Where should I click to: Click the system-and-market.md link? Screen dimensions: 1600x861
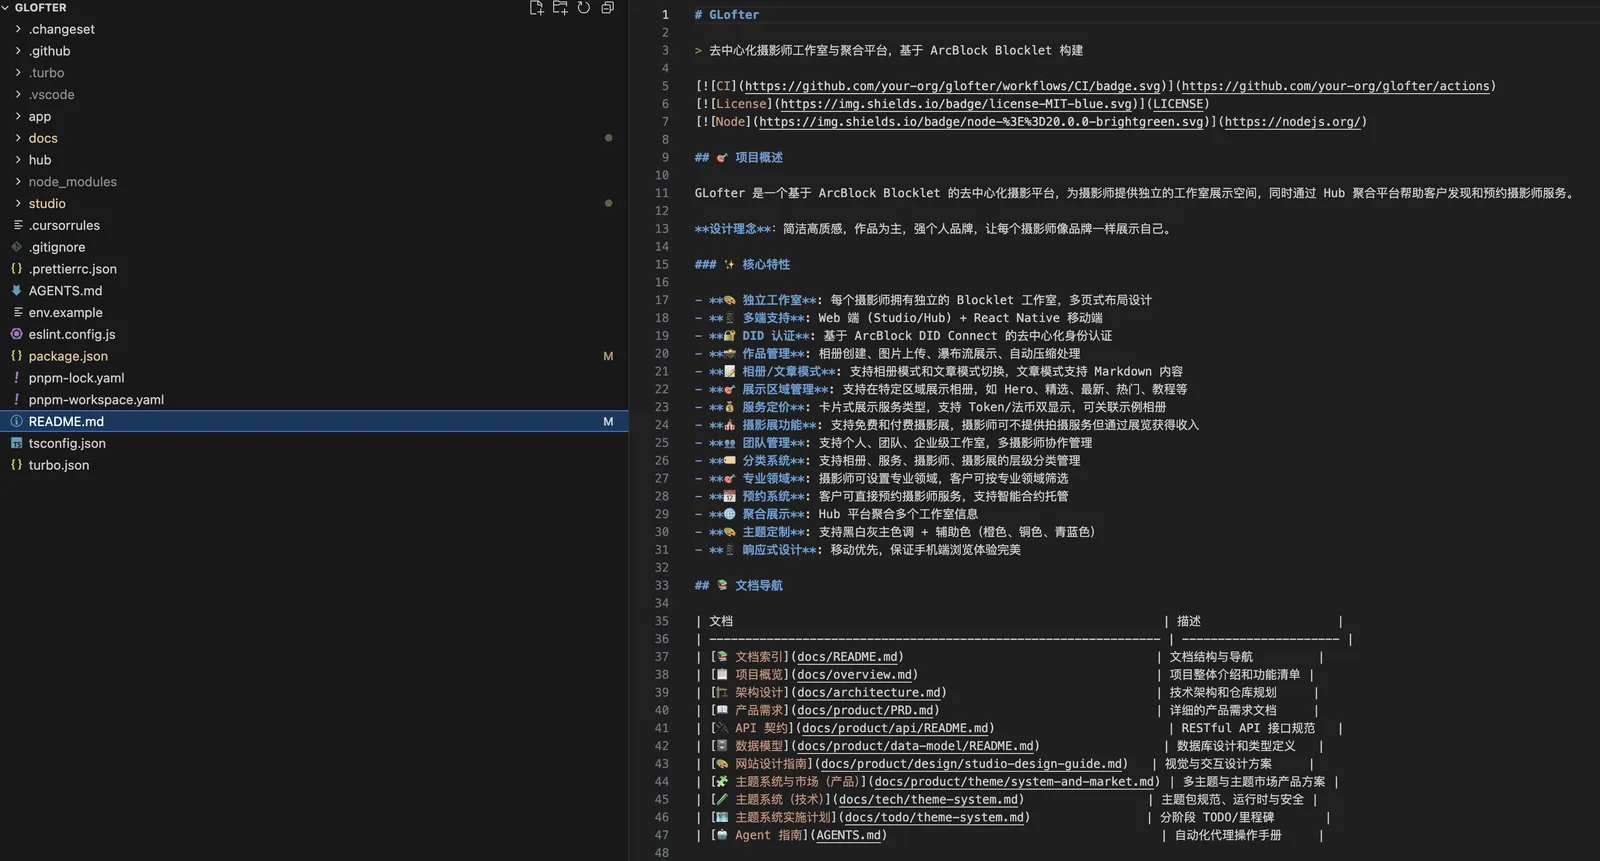point(1014,782)
